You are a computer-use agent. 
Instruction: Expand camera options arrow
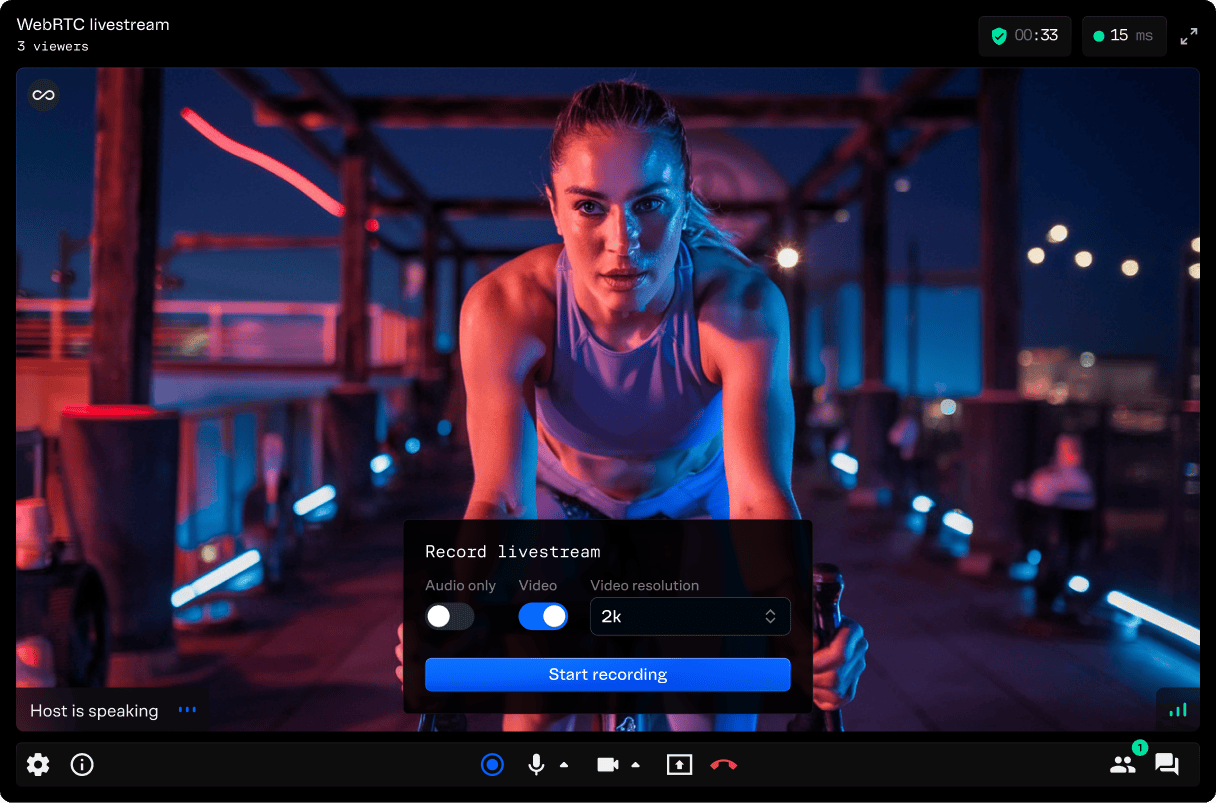click(x=636, y=765)
